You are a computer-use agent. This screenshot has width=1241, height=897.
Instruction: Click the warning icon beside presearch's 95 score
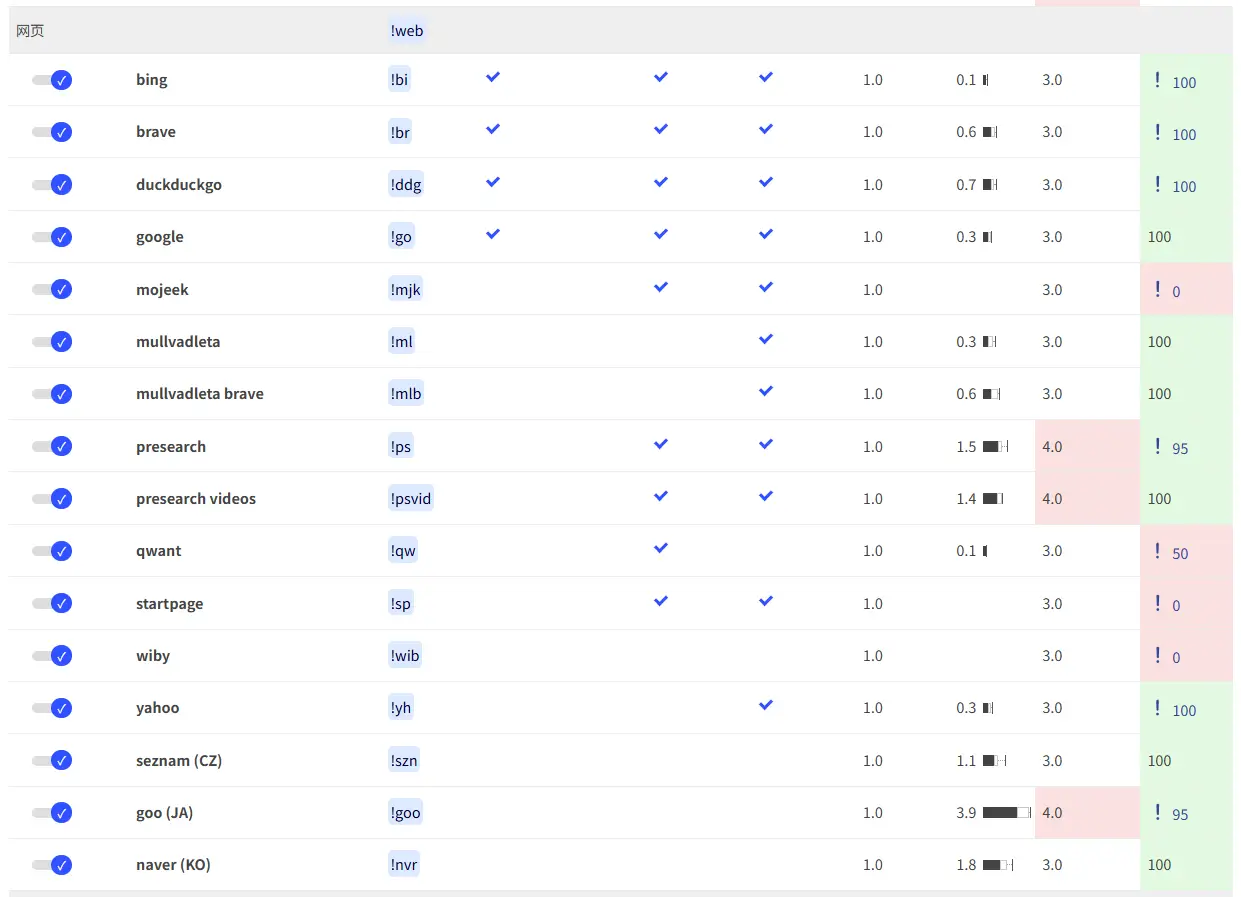pyautogui.click(x=1157, y=447)
